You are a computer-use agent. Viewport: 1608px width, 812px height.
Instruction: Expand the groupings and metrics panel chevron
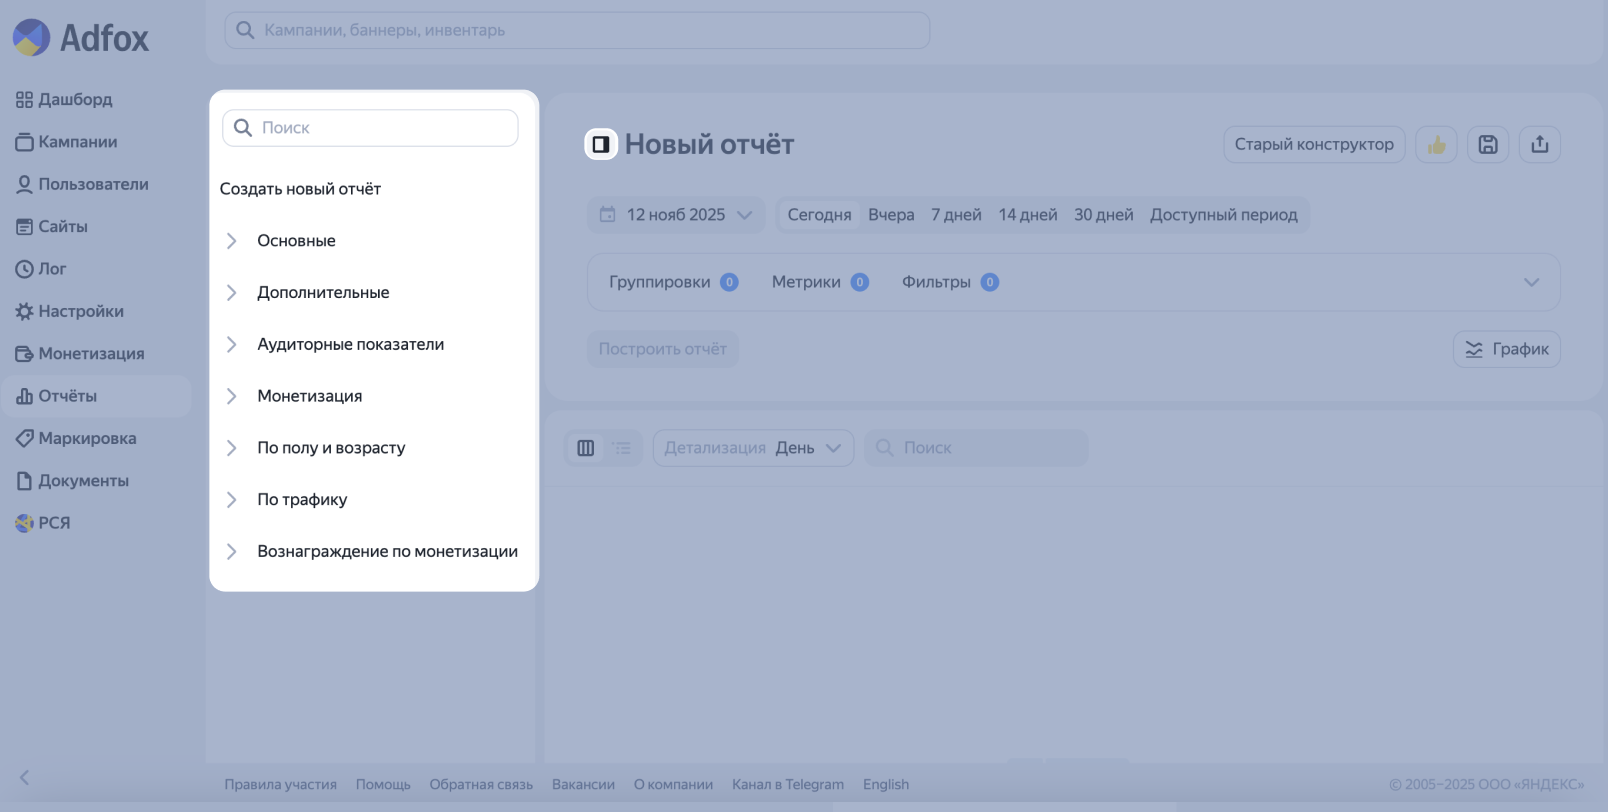coord(1531,283)
